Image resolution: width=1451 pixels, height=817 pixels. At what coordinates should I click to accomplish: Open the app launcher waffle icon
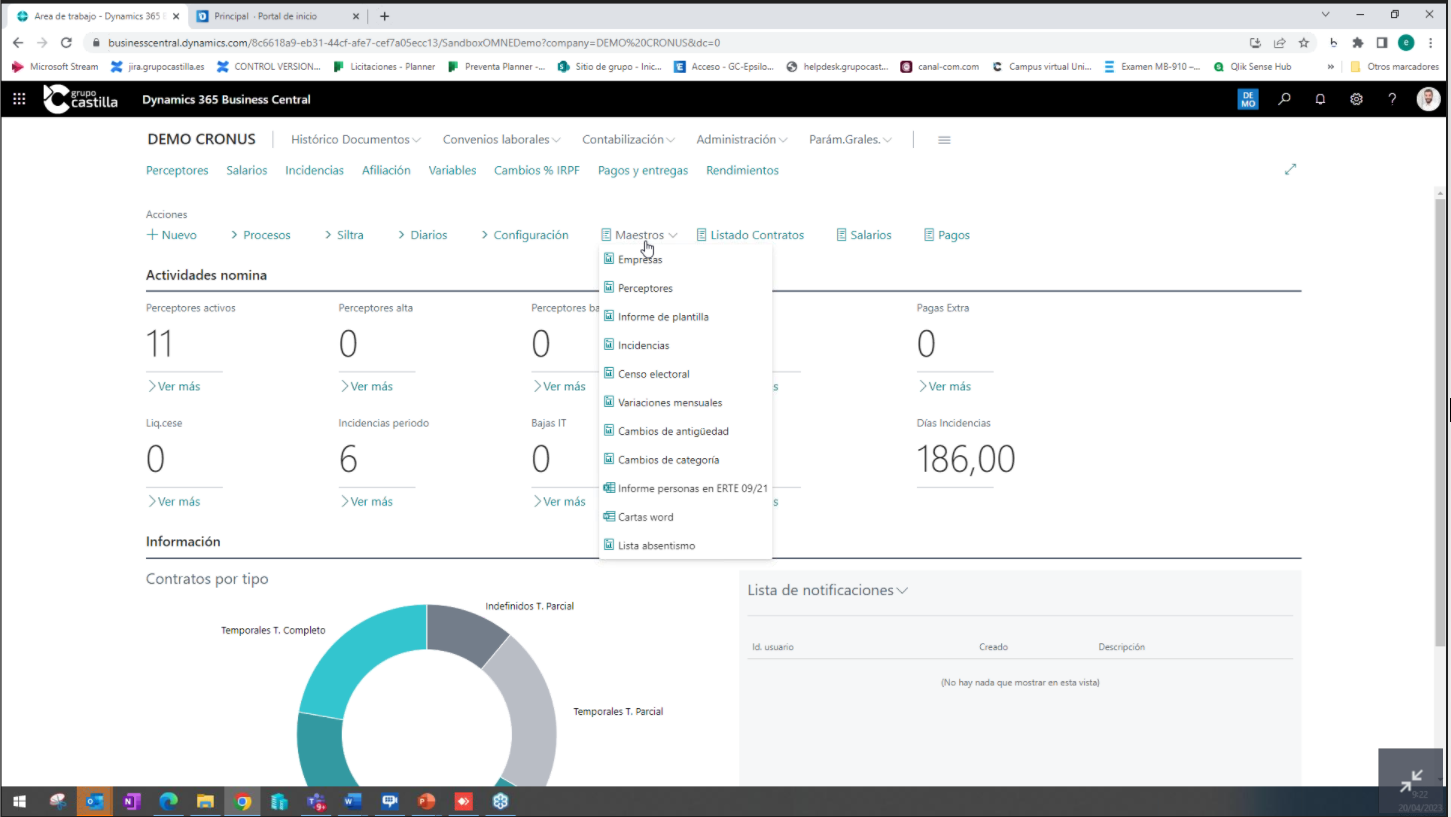coord(19,99)
